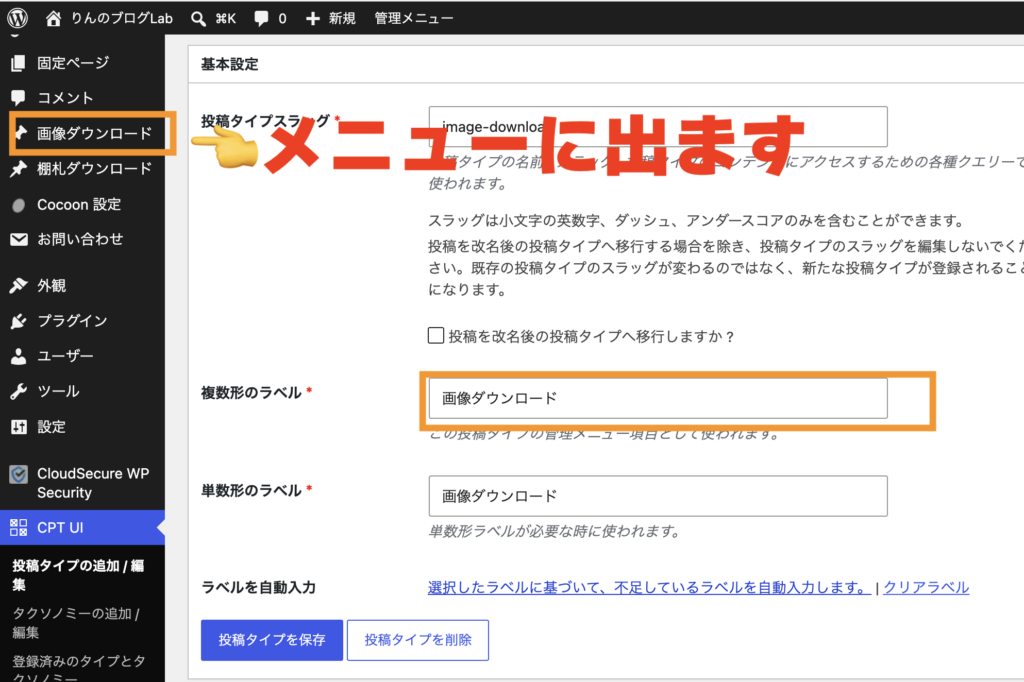Click the 投稿タイプを保存 button

click(272, 640)
